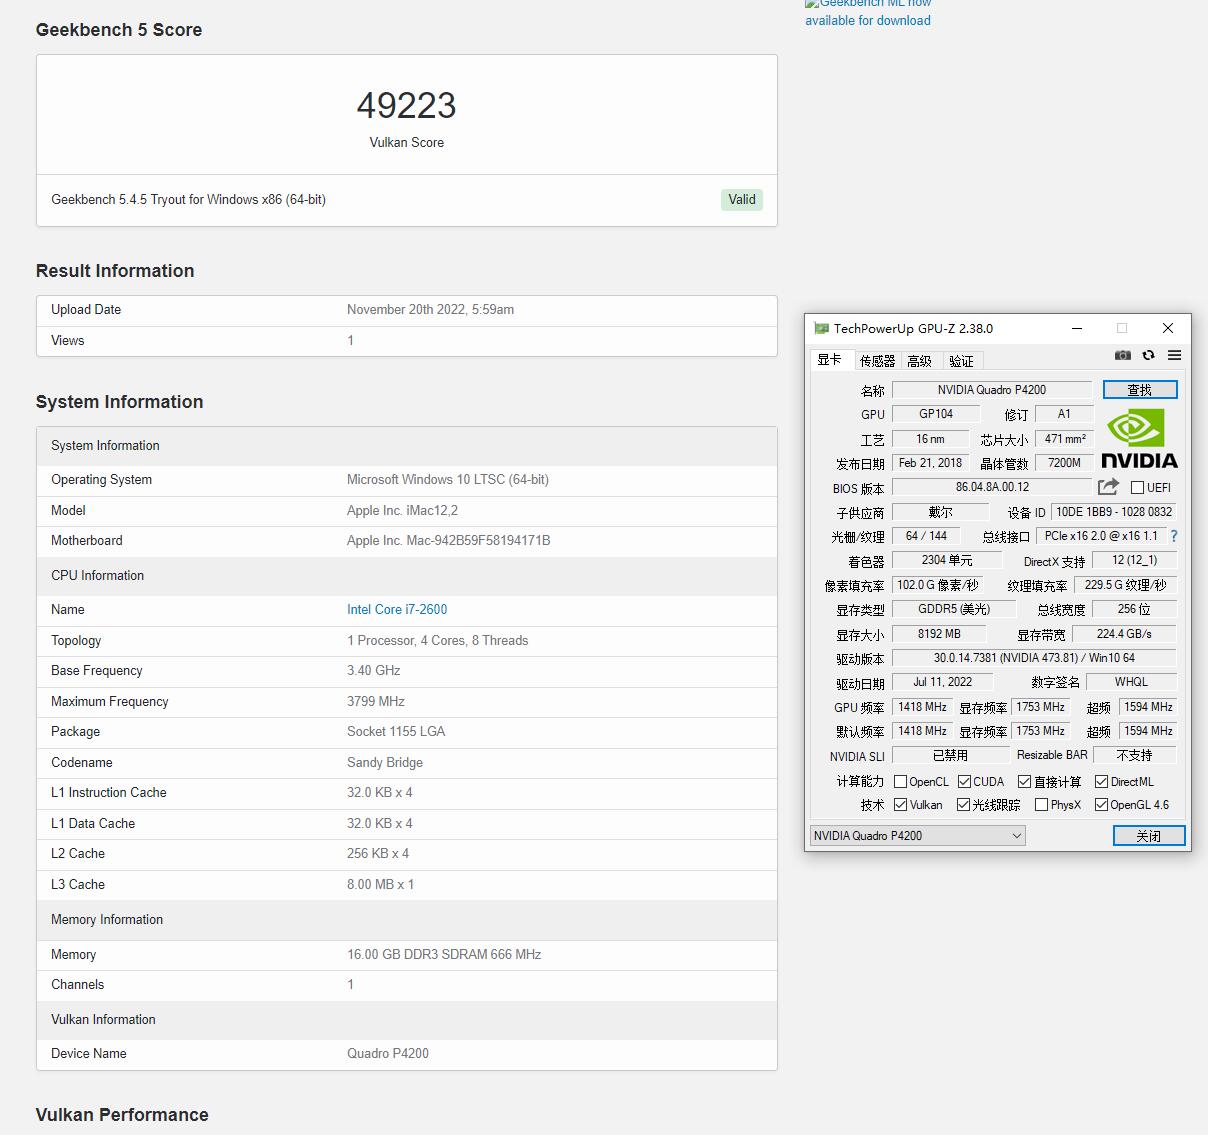Minimize the GPU-Z window
The width and height of the screenshot is (1208, 1135).
(x=1077, y=328)
